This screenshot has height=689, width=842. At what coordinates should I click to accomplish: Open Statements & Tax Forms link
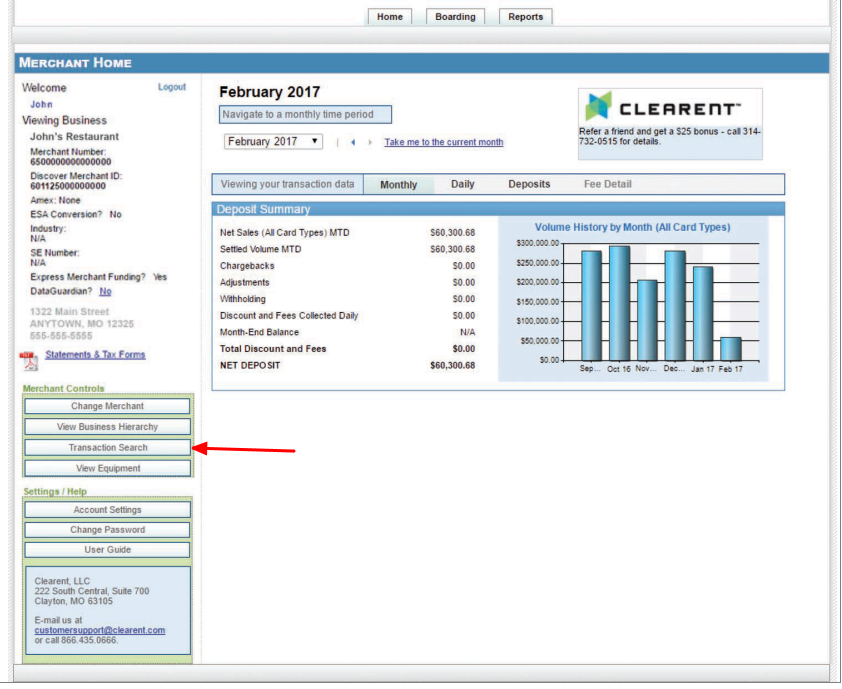pyautogui.click(x=95, y=354)
